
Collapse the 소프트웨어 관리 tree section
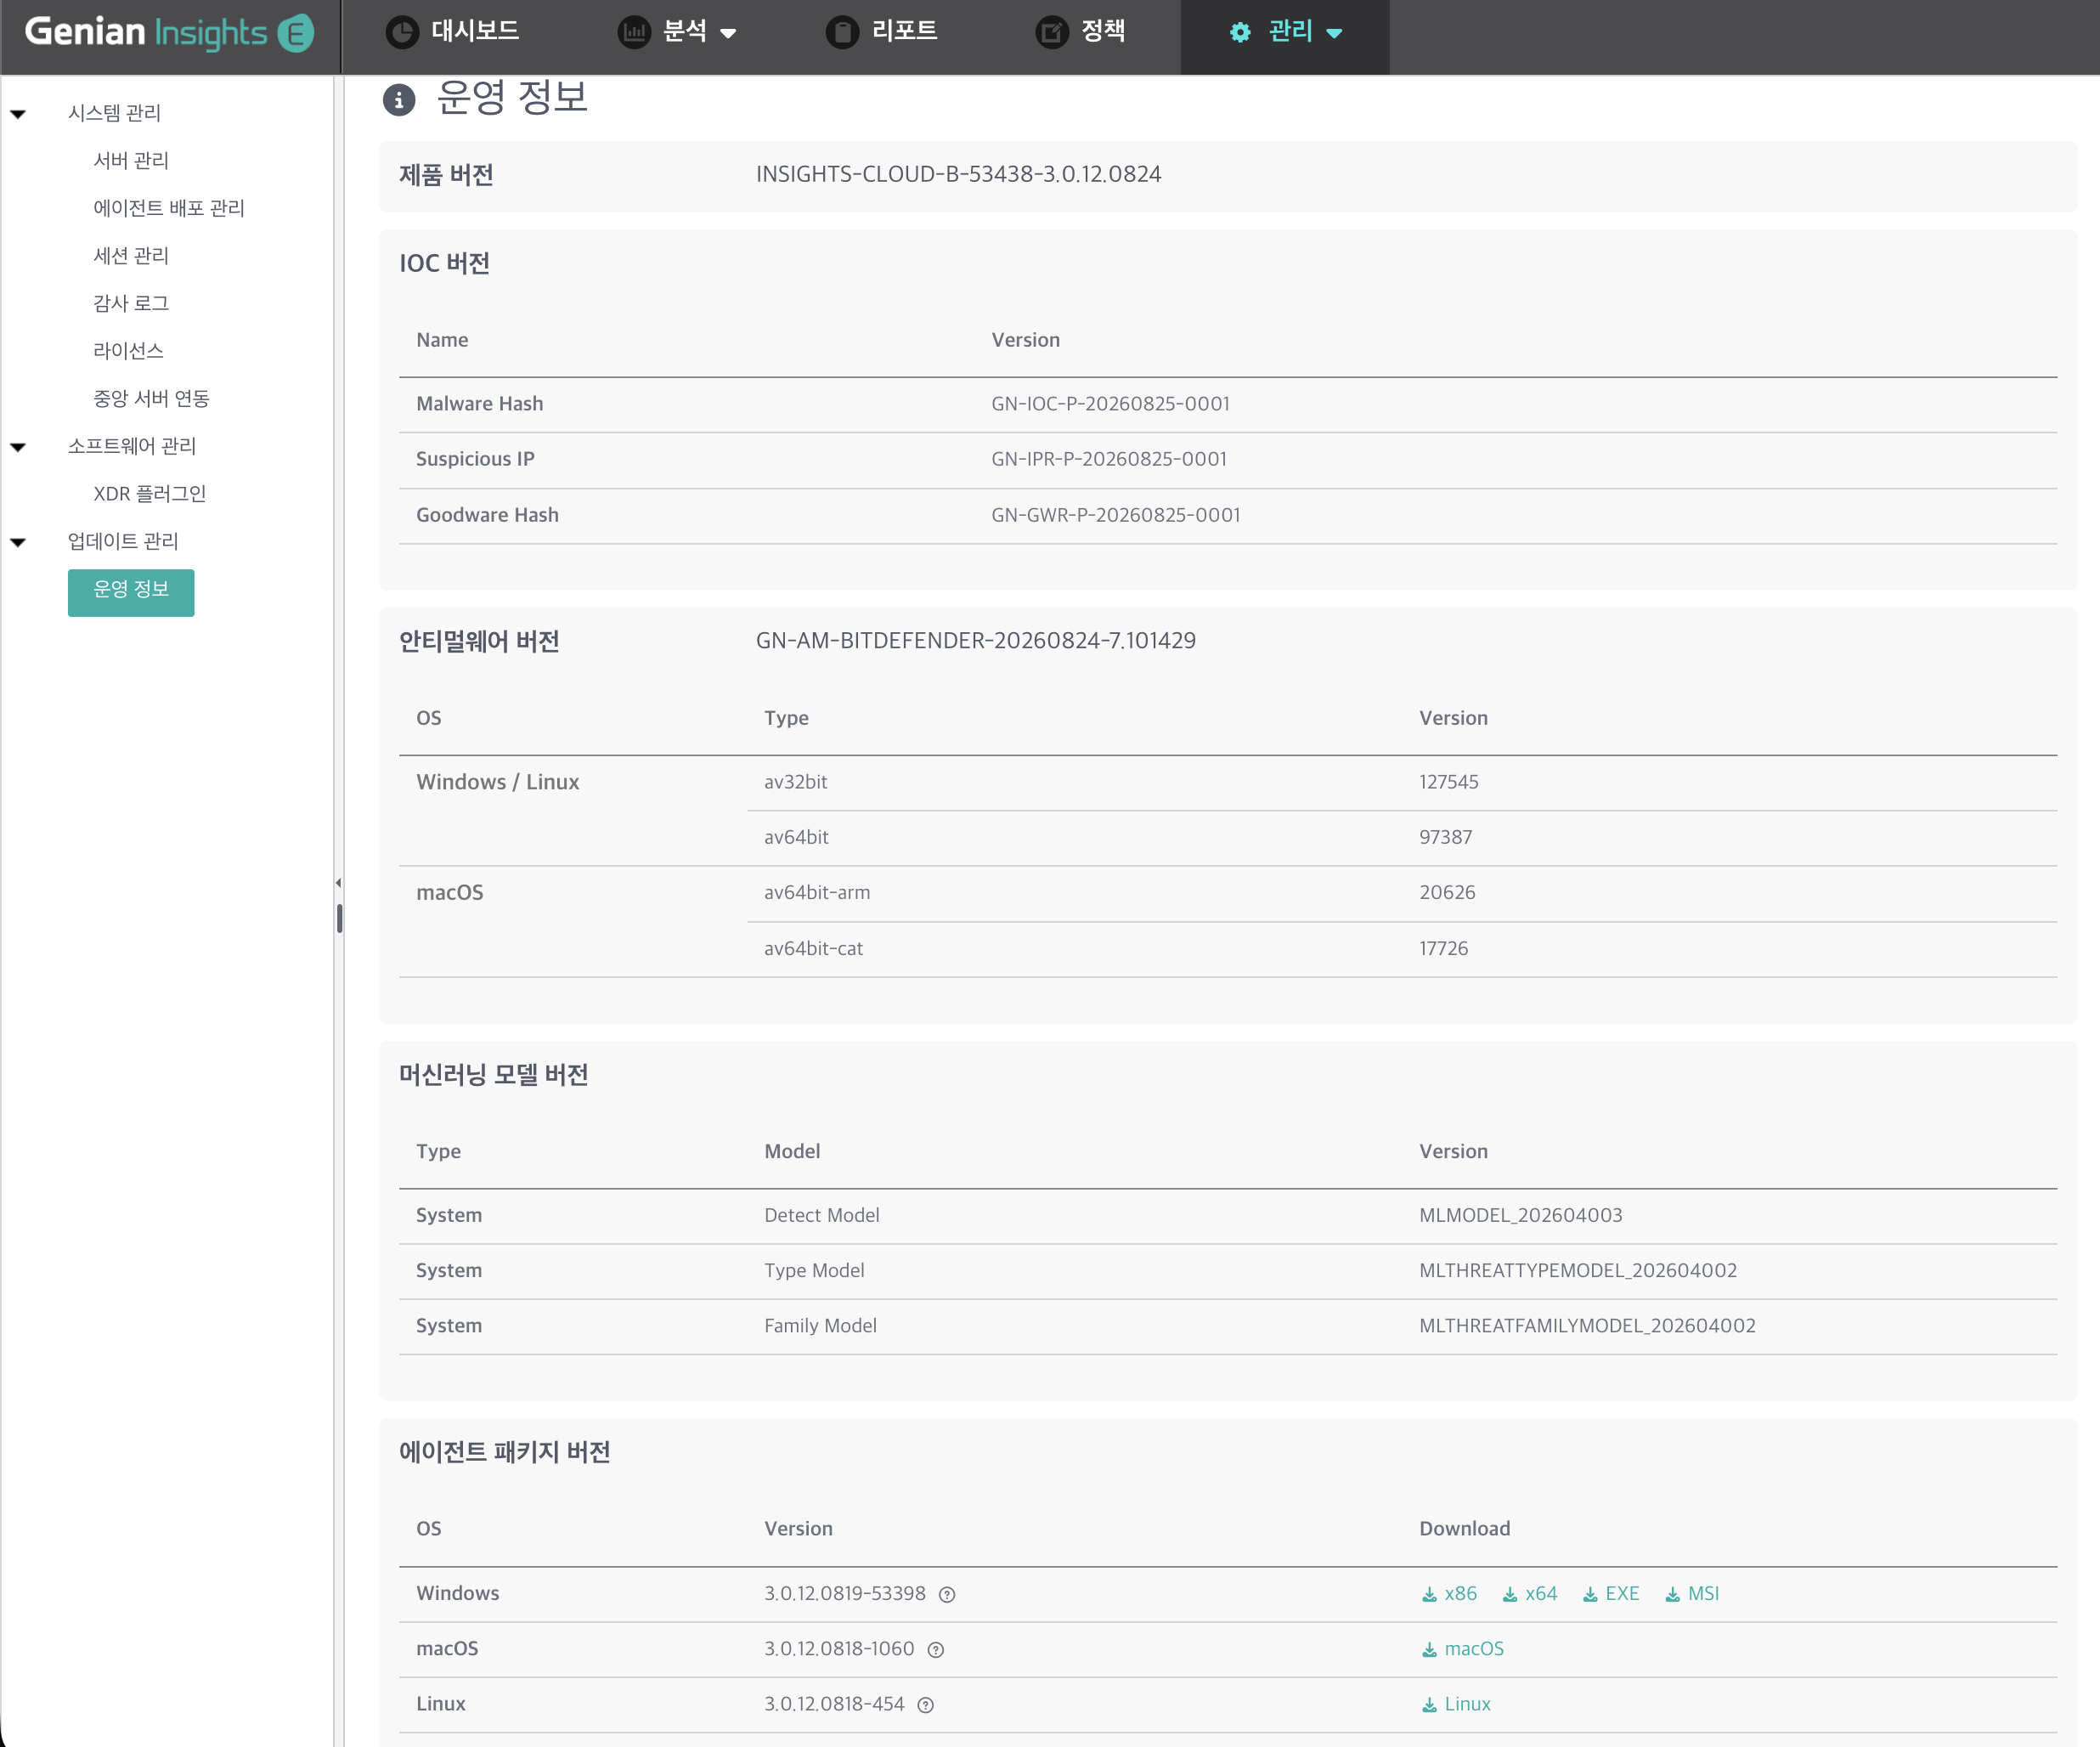pos(18,447)
